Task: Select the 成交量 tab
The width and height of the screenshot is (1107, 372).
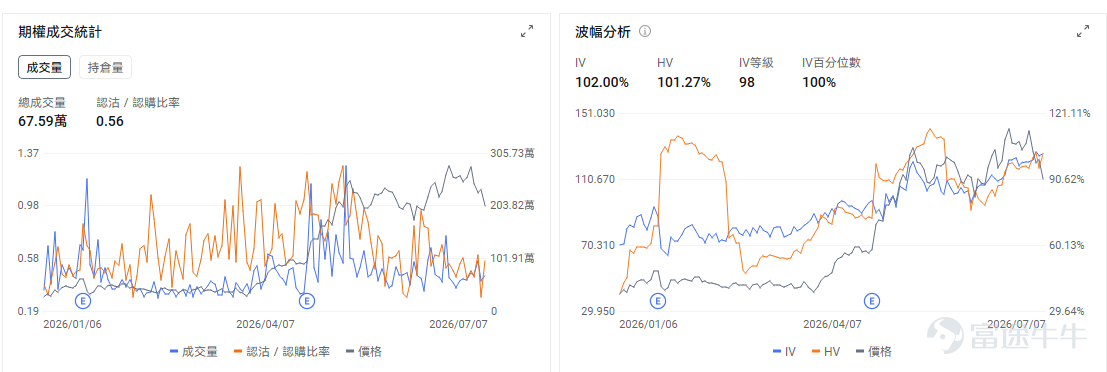Action: [x=44, y=68]
